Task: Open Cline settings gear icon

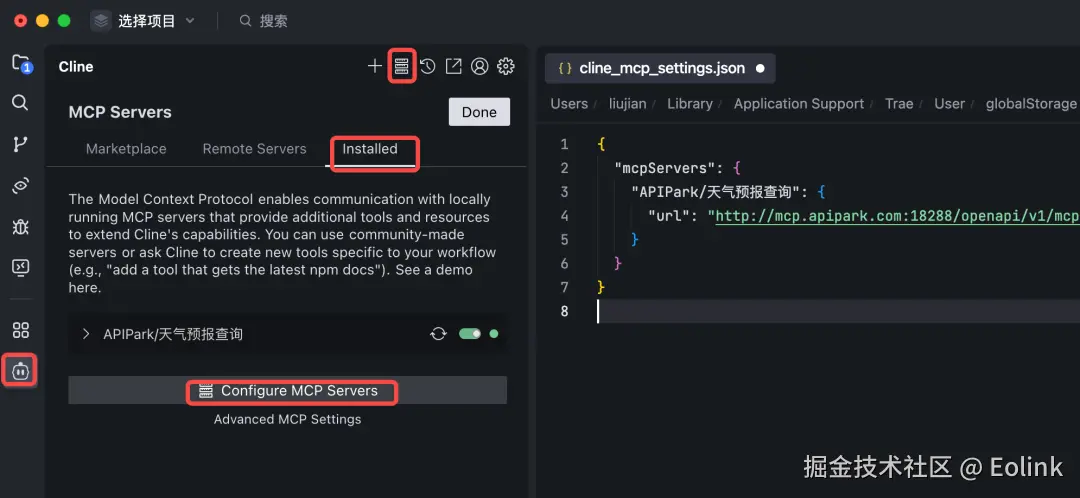Action: [x=506, y=66]
